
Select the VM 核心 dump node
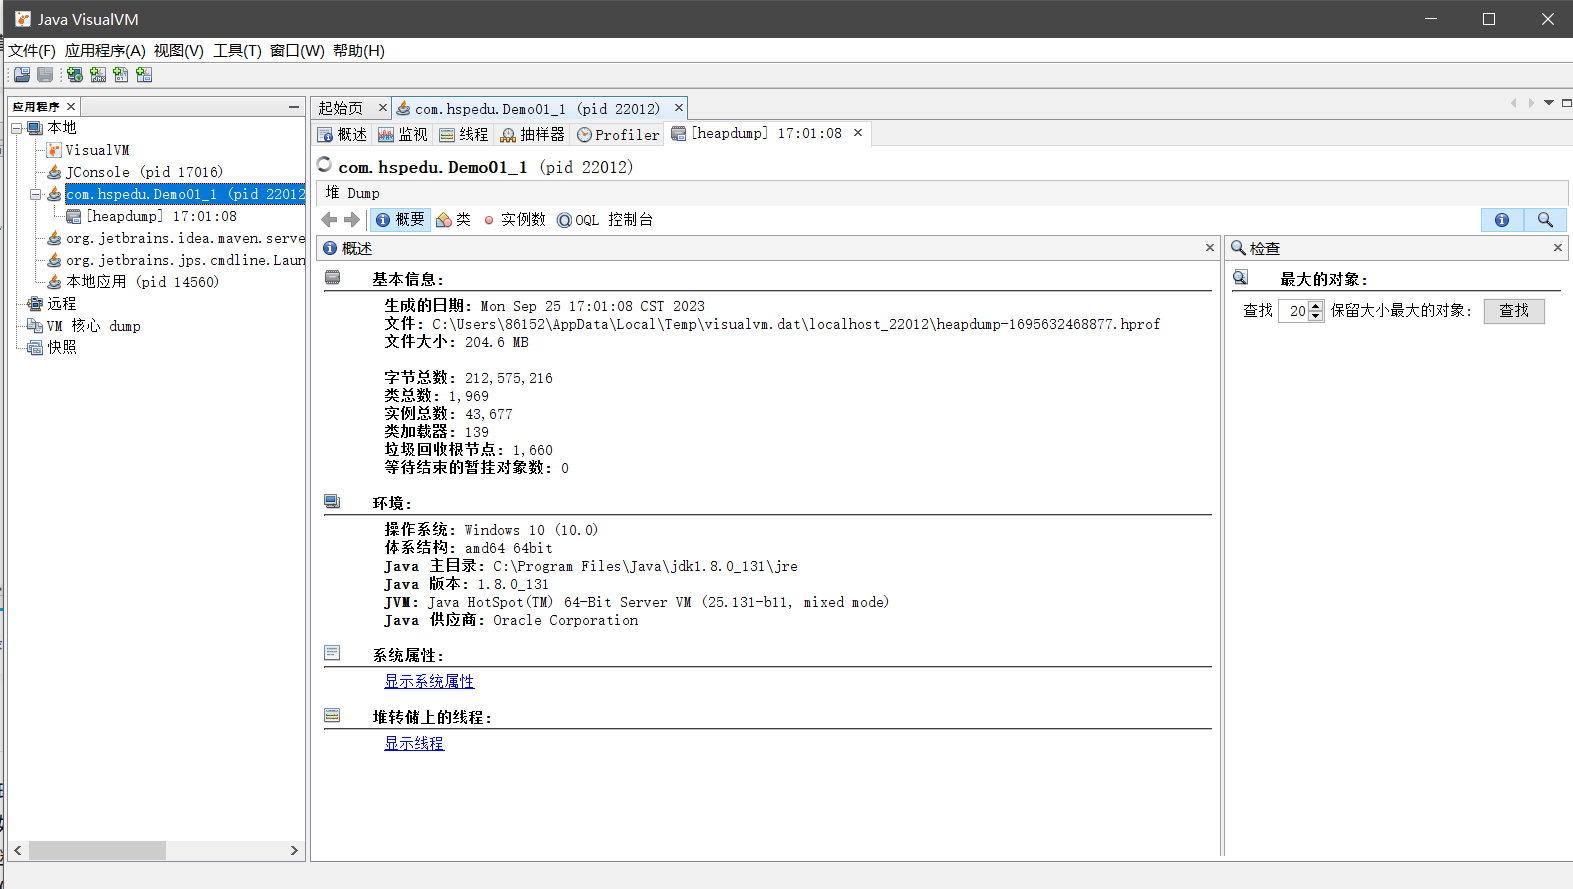pos(93,326)
